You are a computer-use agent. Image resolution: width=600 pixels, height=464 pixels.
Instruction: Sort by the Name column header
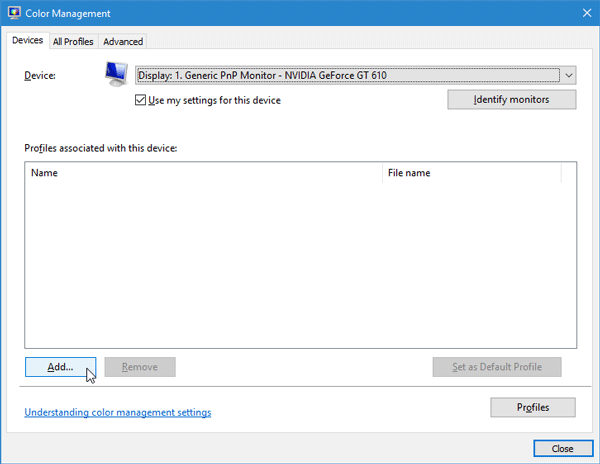tap(204, 173)
